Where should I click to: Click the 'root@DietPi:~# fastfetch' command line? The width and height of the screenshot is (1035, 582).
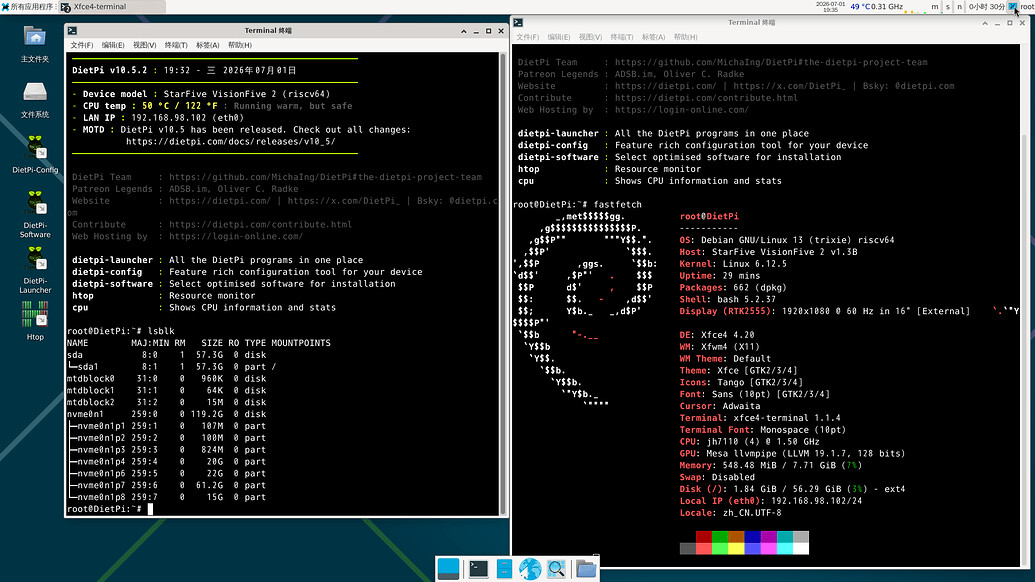click(x=577, y=204)
